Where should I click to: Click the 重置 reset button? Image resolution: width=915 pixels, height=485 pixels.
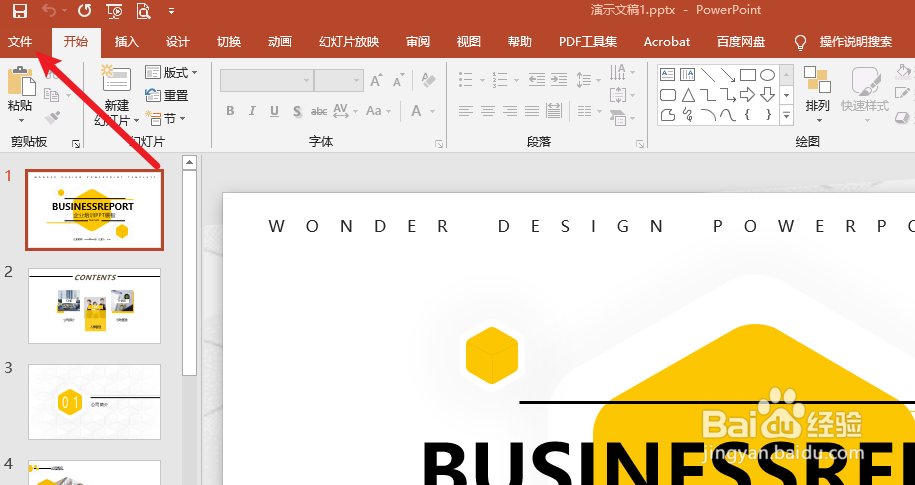167,95
